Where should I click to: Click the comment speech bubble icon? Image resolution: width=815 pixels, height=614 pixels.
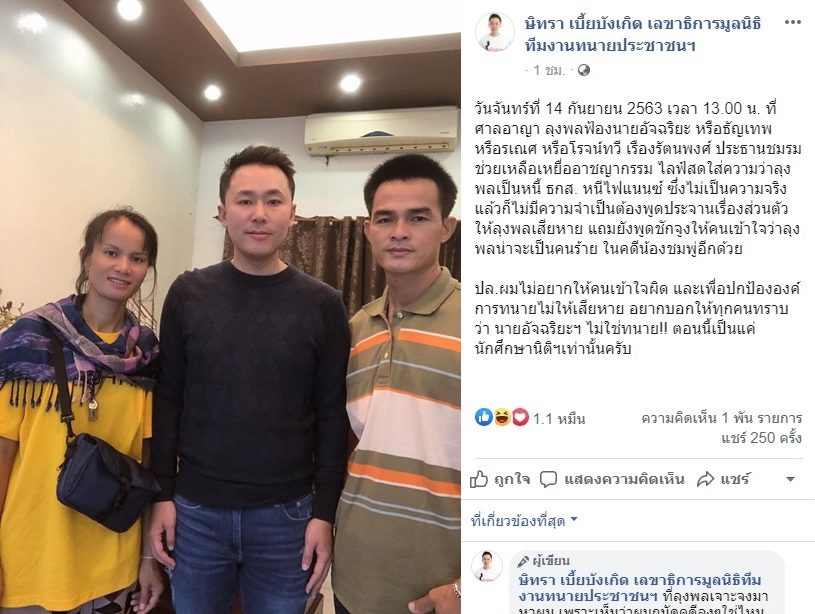click(548, 479)
